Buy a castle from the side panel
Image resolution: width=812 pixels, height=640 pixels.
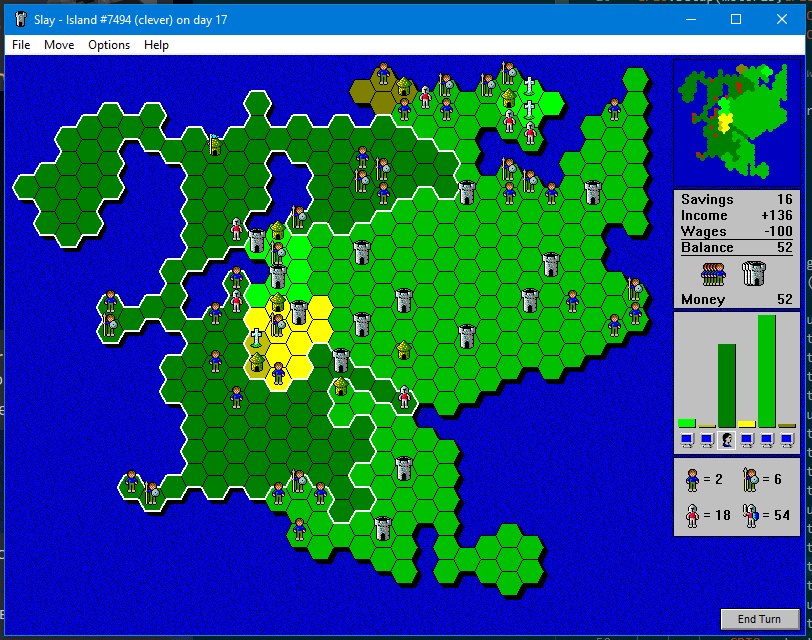point(753,273)
